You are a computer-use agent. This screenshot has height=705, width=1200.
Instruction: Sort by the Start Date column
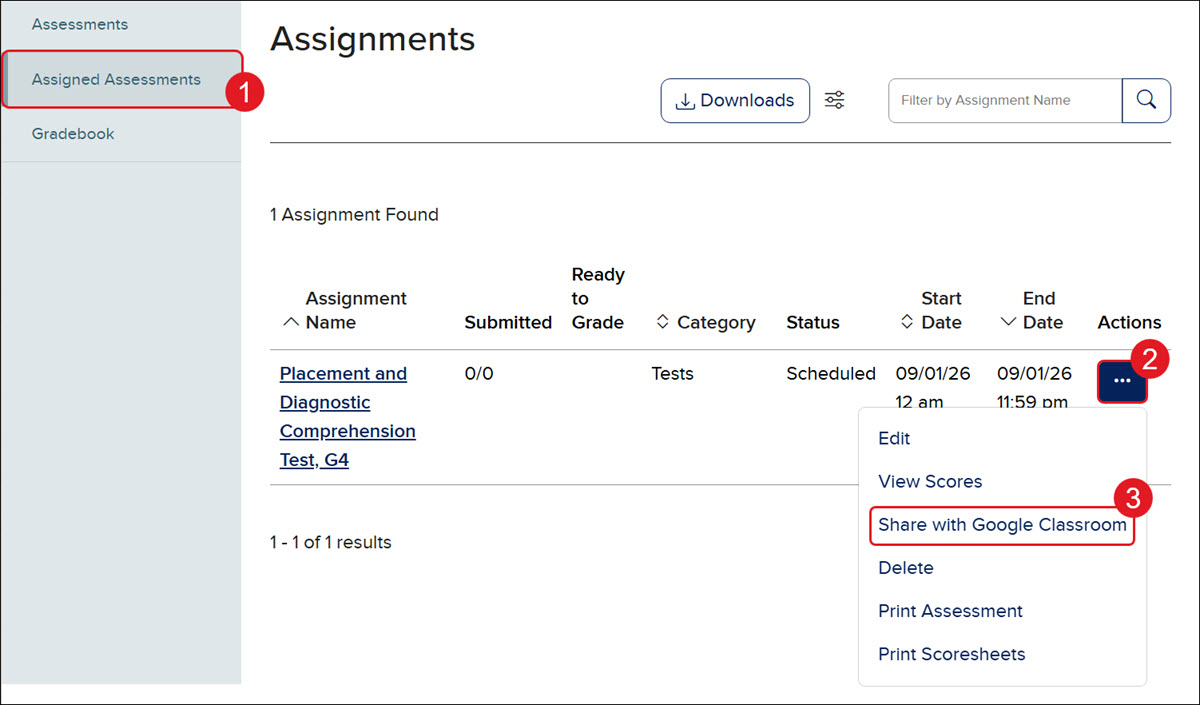click(931, 310)
